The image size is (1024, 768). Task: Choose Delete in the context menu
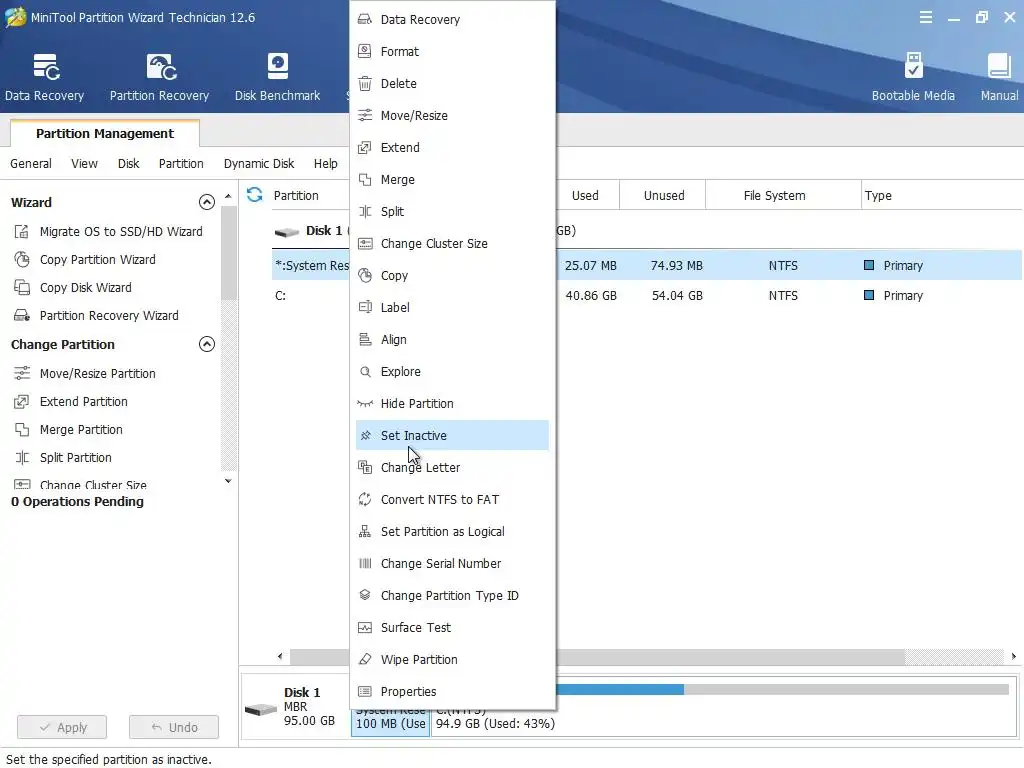[453, 84]
